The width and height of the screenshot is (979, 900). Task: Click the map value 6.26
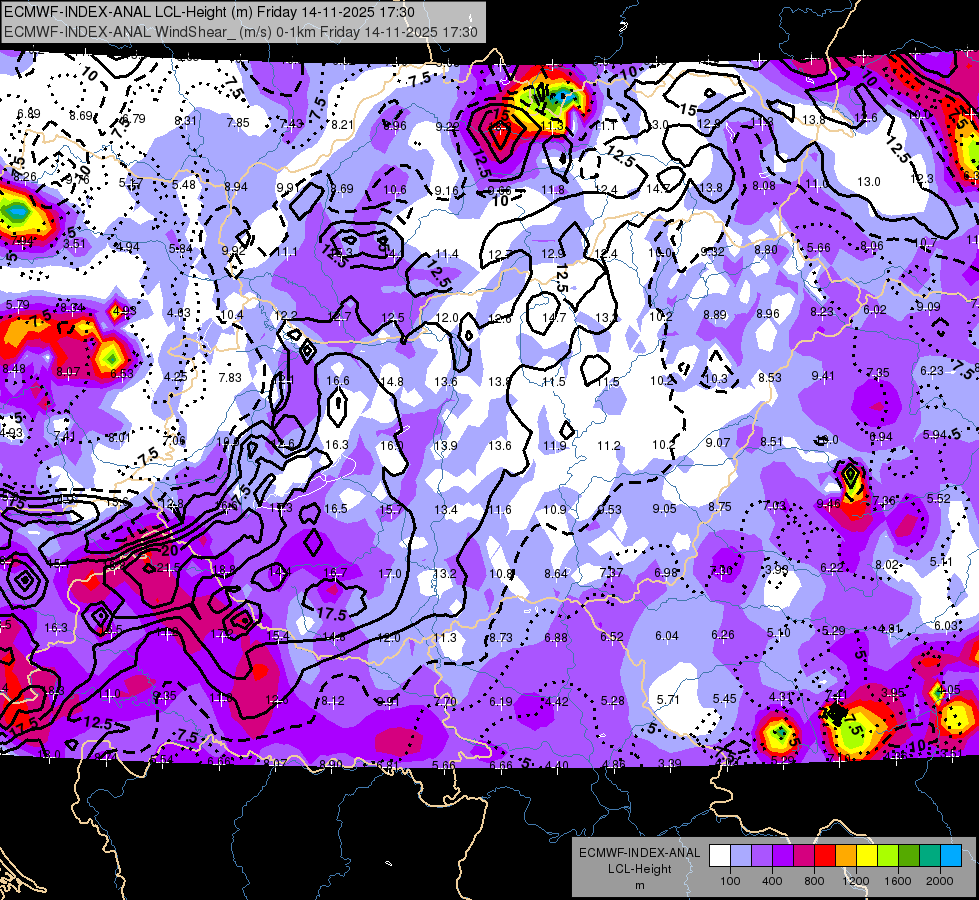click(723, 635)
